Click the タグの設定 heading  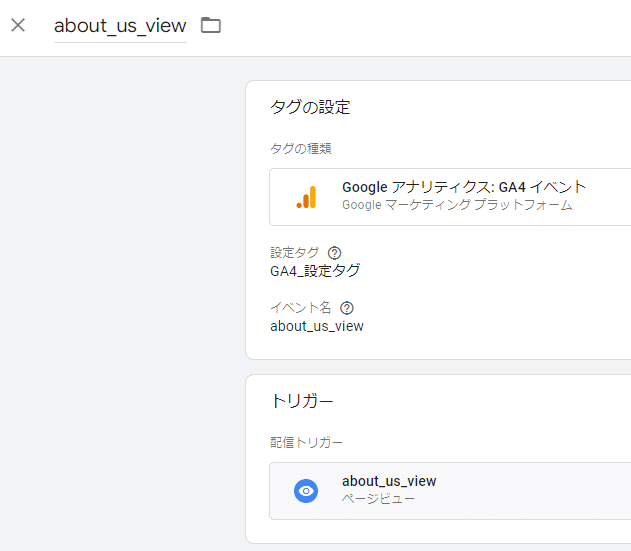[310, 107]
